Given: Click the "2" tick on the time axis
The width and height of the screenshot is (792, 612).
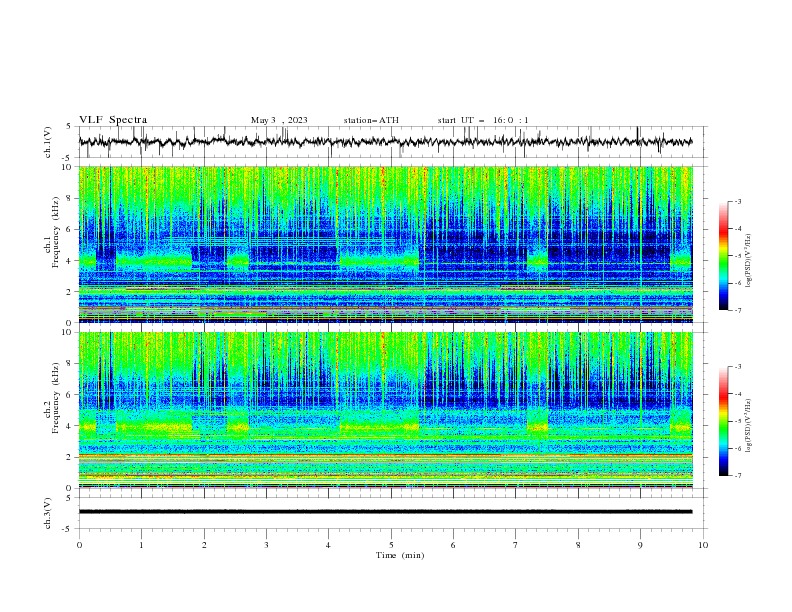Looking at the screenshot, I should (x=204, y=545).
